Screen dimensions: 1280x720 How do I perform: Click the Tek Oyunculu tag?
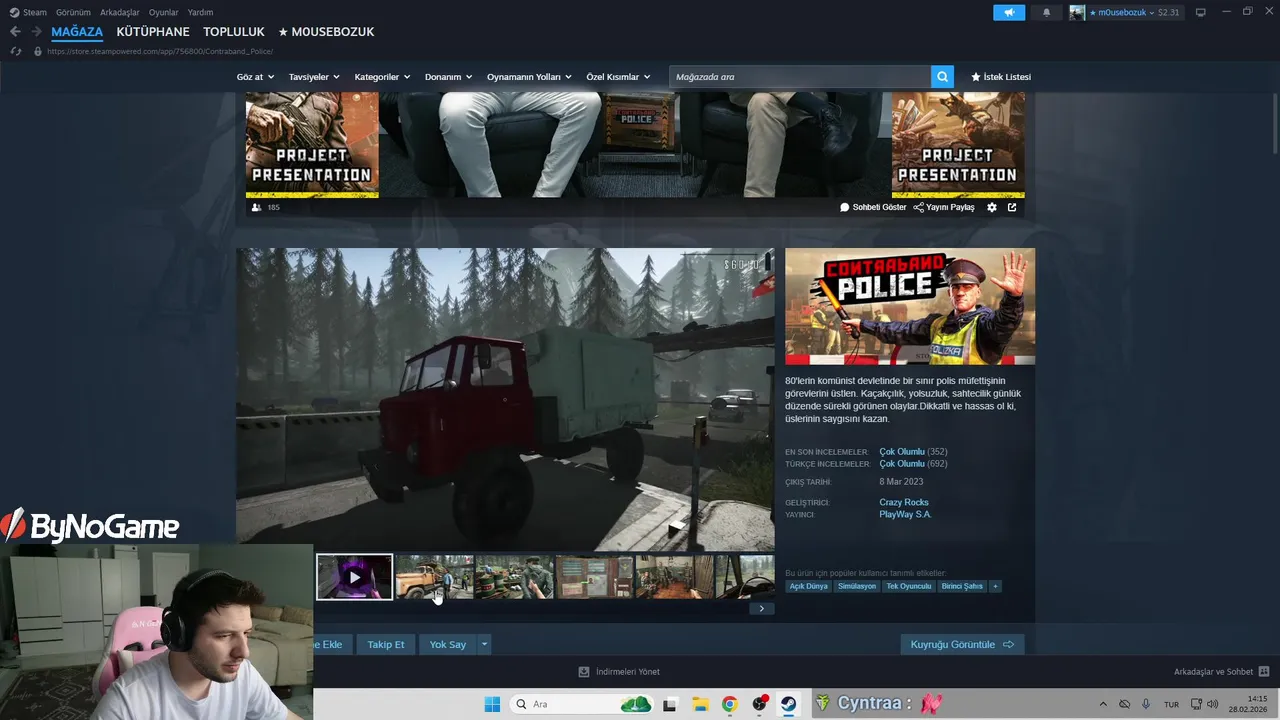pos(908,586)
